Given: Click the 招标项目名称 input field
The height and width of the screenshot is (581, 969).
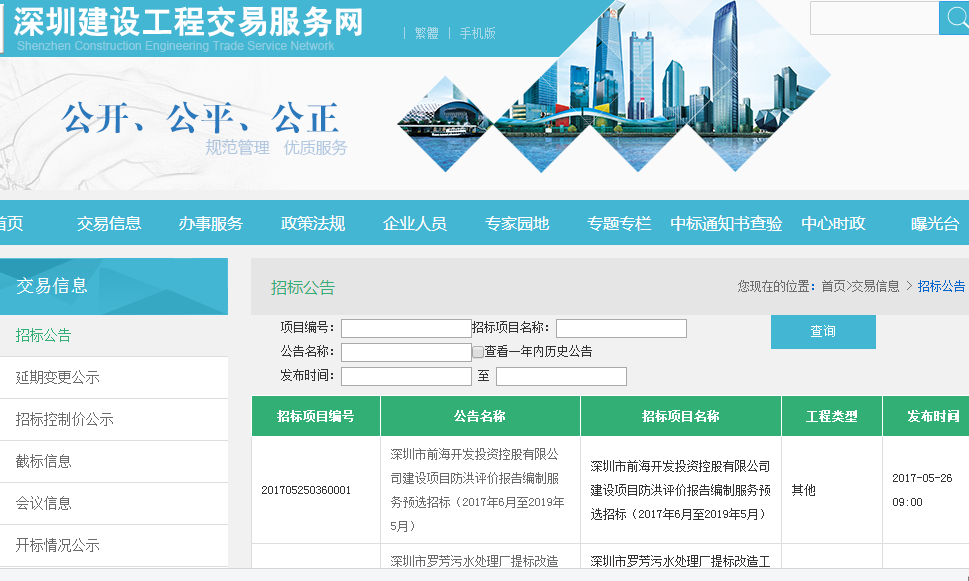Looking at the screenshot, I should tap(621, 328).
